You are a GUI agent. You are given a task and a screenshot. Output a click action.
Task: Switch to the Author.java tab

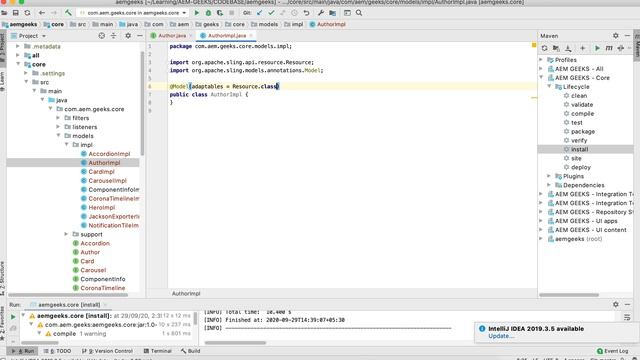[x=172, y=36]
